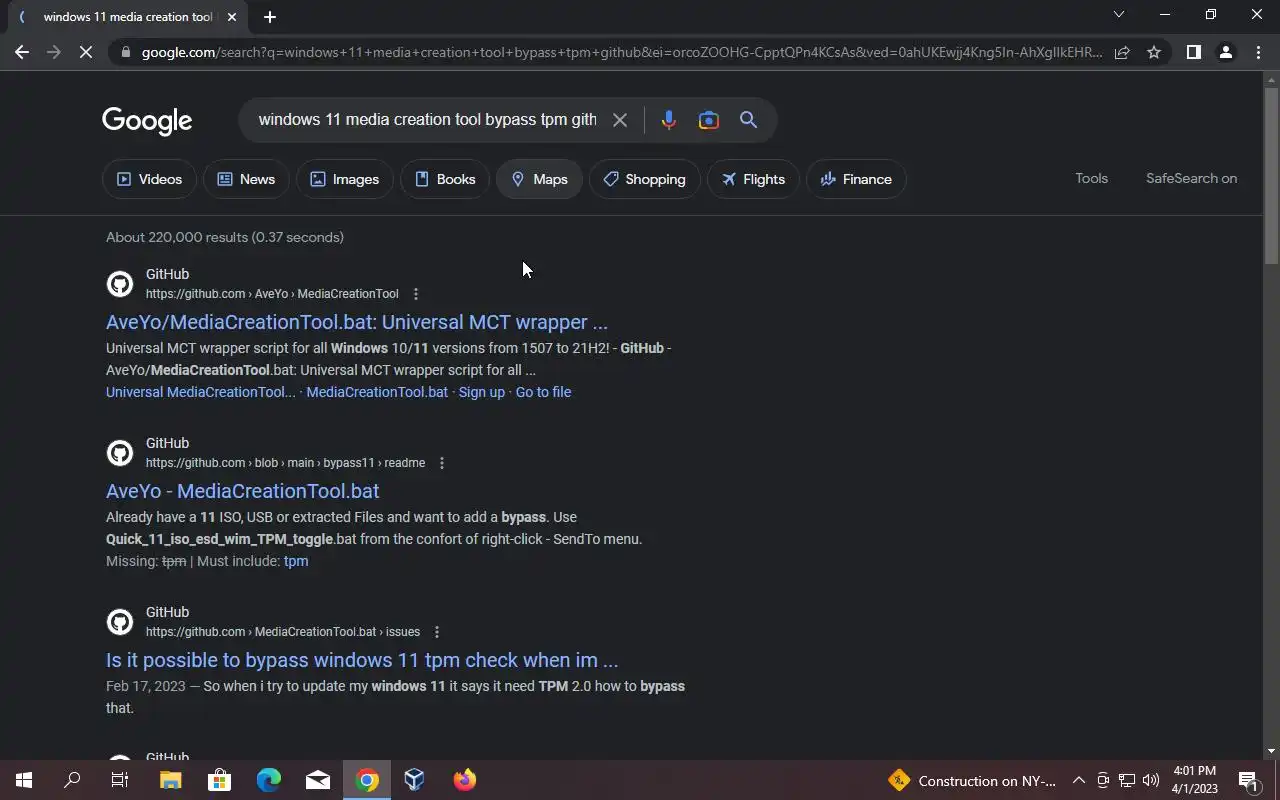Select the Images filter
The height and width of the screenshot is (800, 1280).
pos(344,179)
